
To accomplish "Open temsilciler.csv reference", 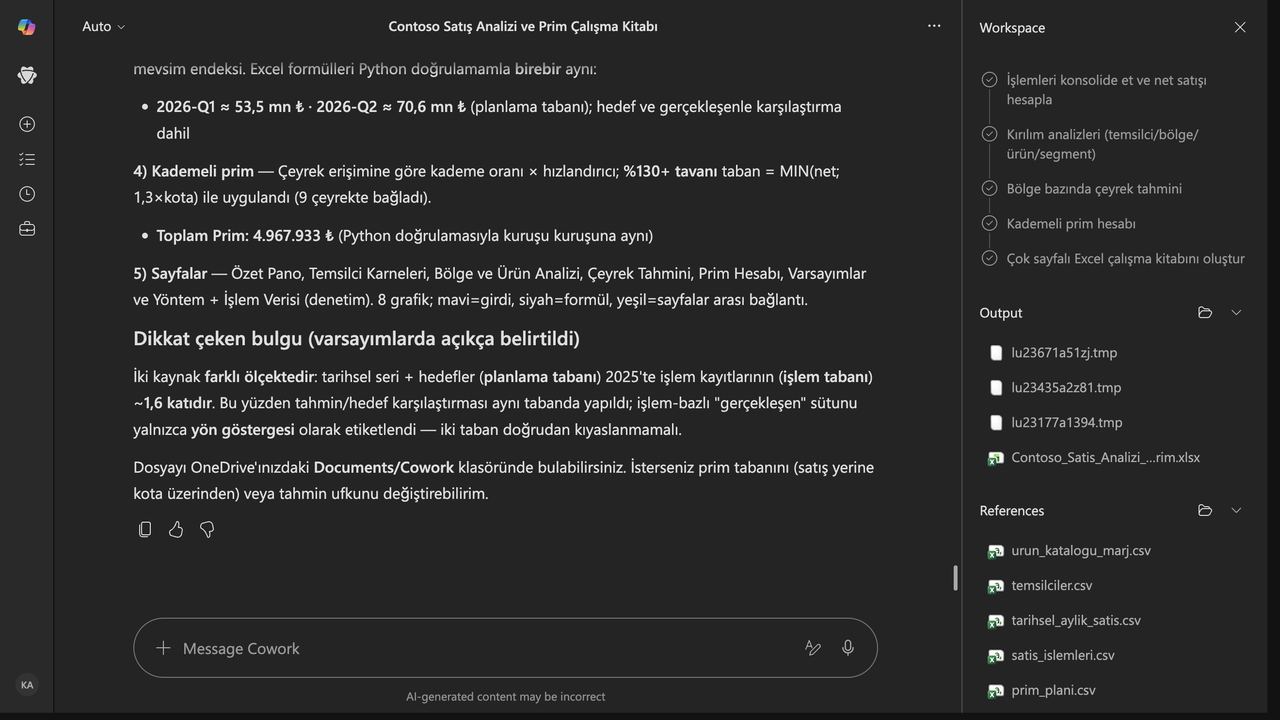I will point(1052,585).
